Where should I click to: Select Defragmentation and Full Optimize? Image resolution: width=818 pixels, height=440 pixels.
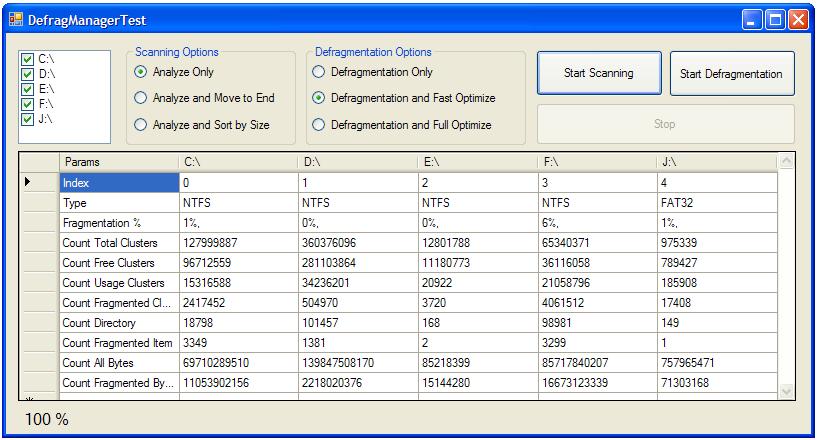pos(318,125)
